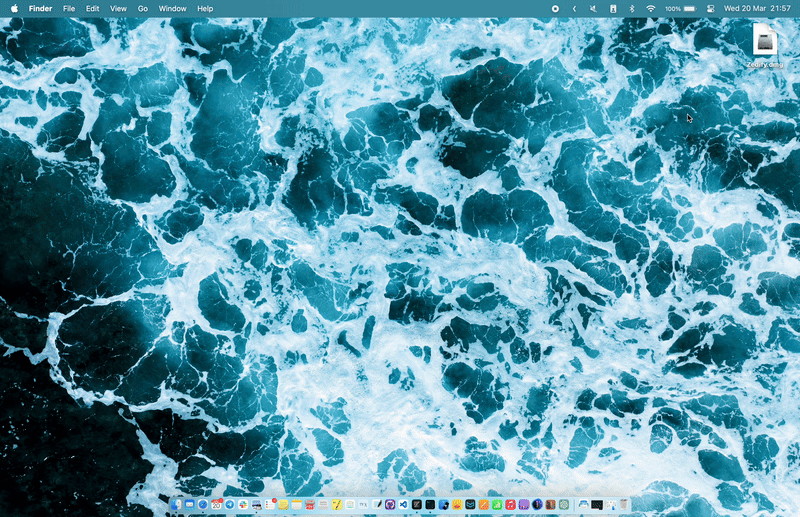
Task: Open Reminders from the Dock
Action: click(270, 505)
